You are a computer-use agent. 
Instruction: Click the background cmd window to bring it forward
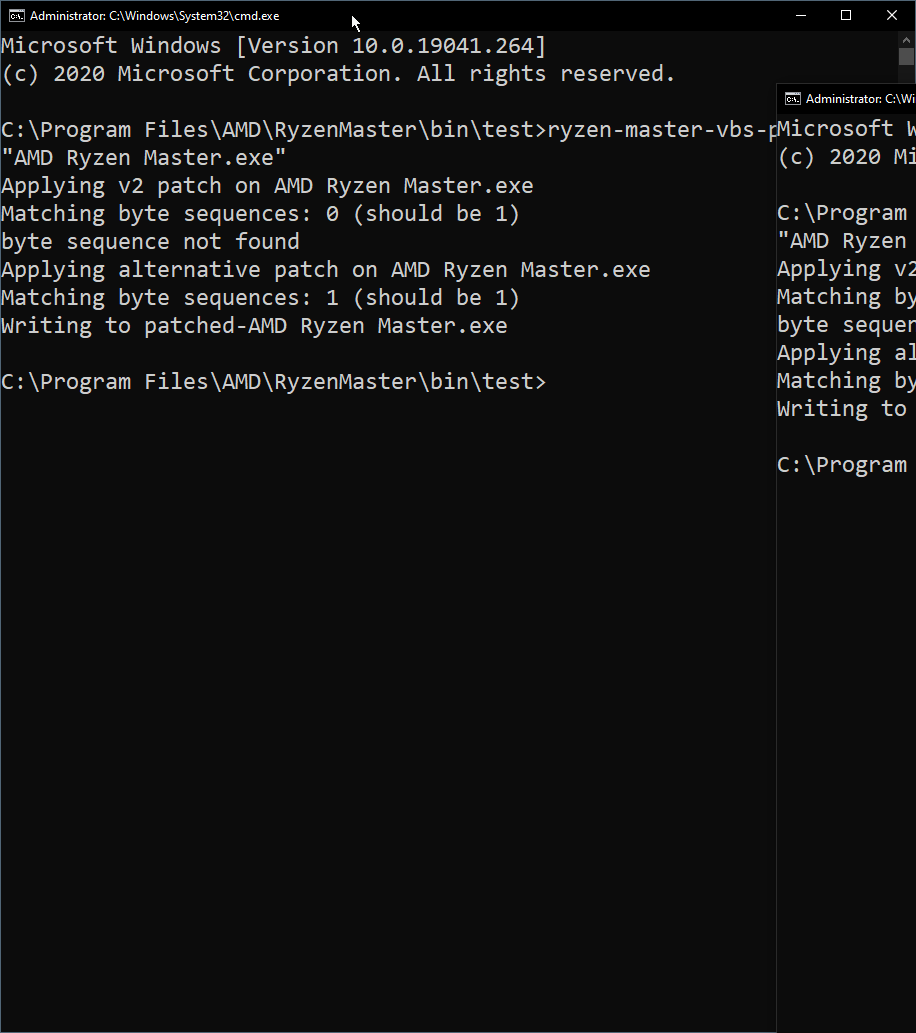(x=845, y=600)
